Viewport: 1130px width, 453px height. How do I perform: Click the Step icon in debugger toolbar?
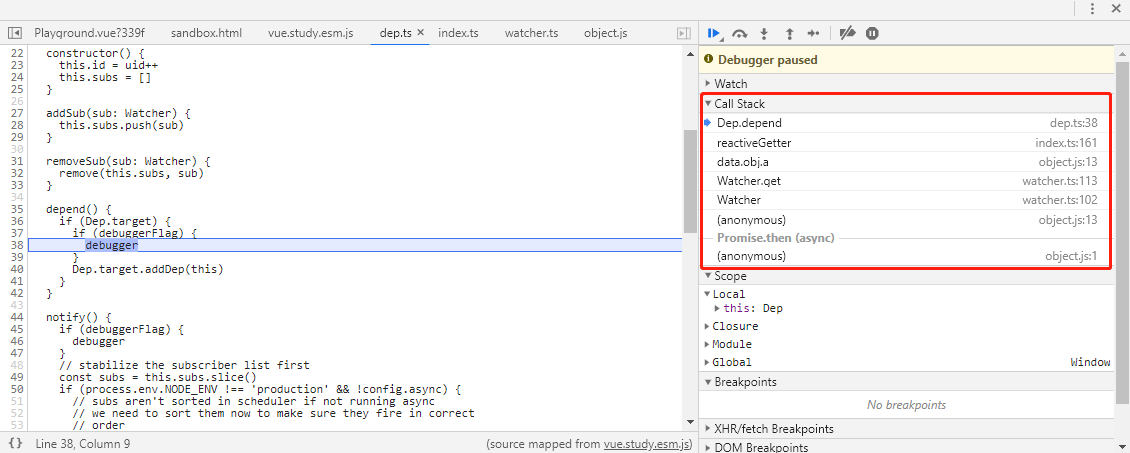coord(814,33)
